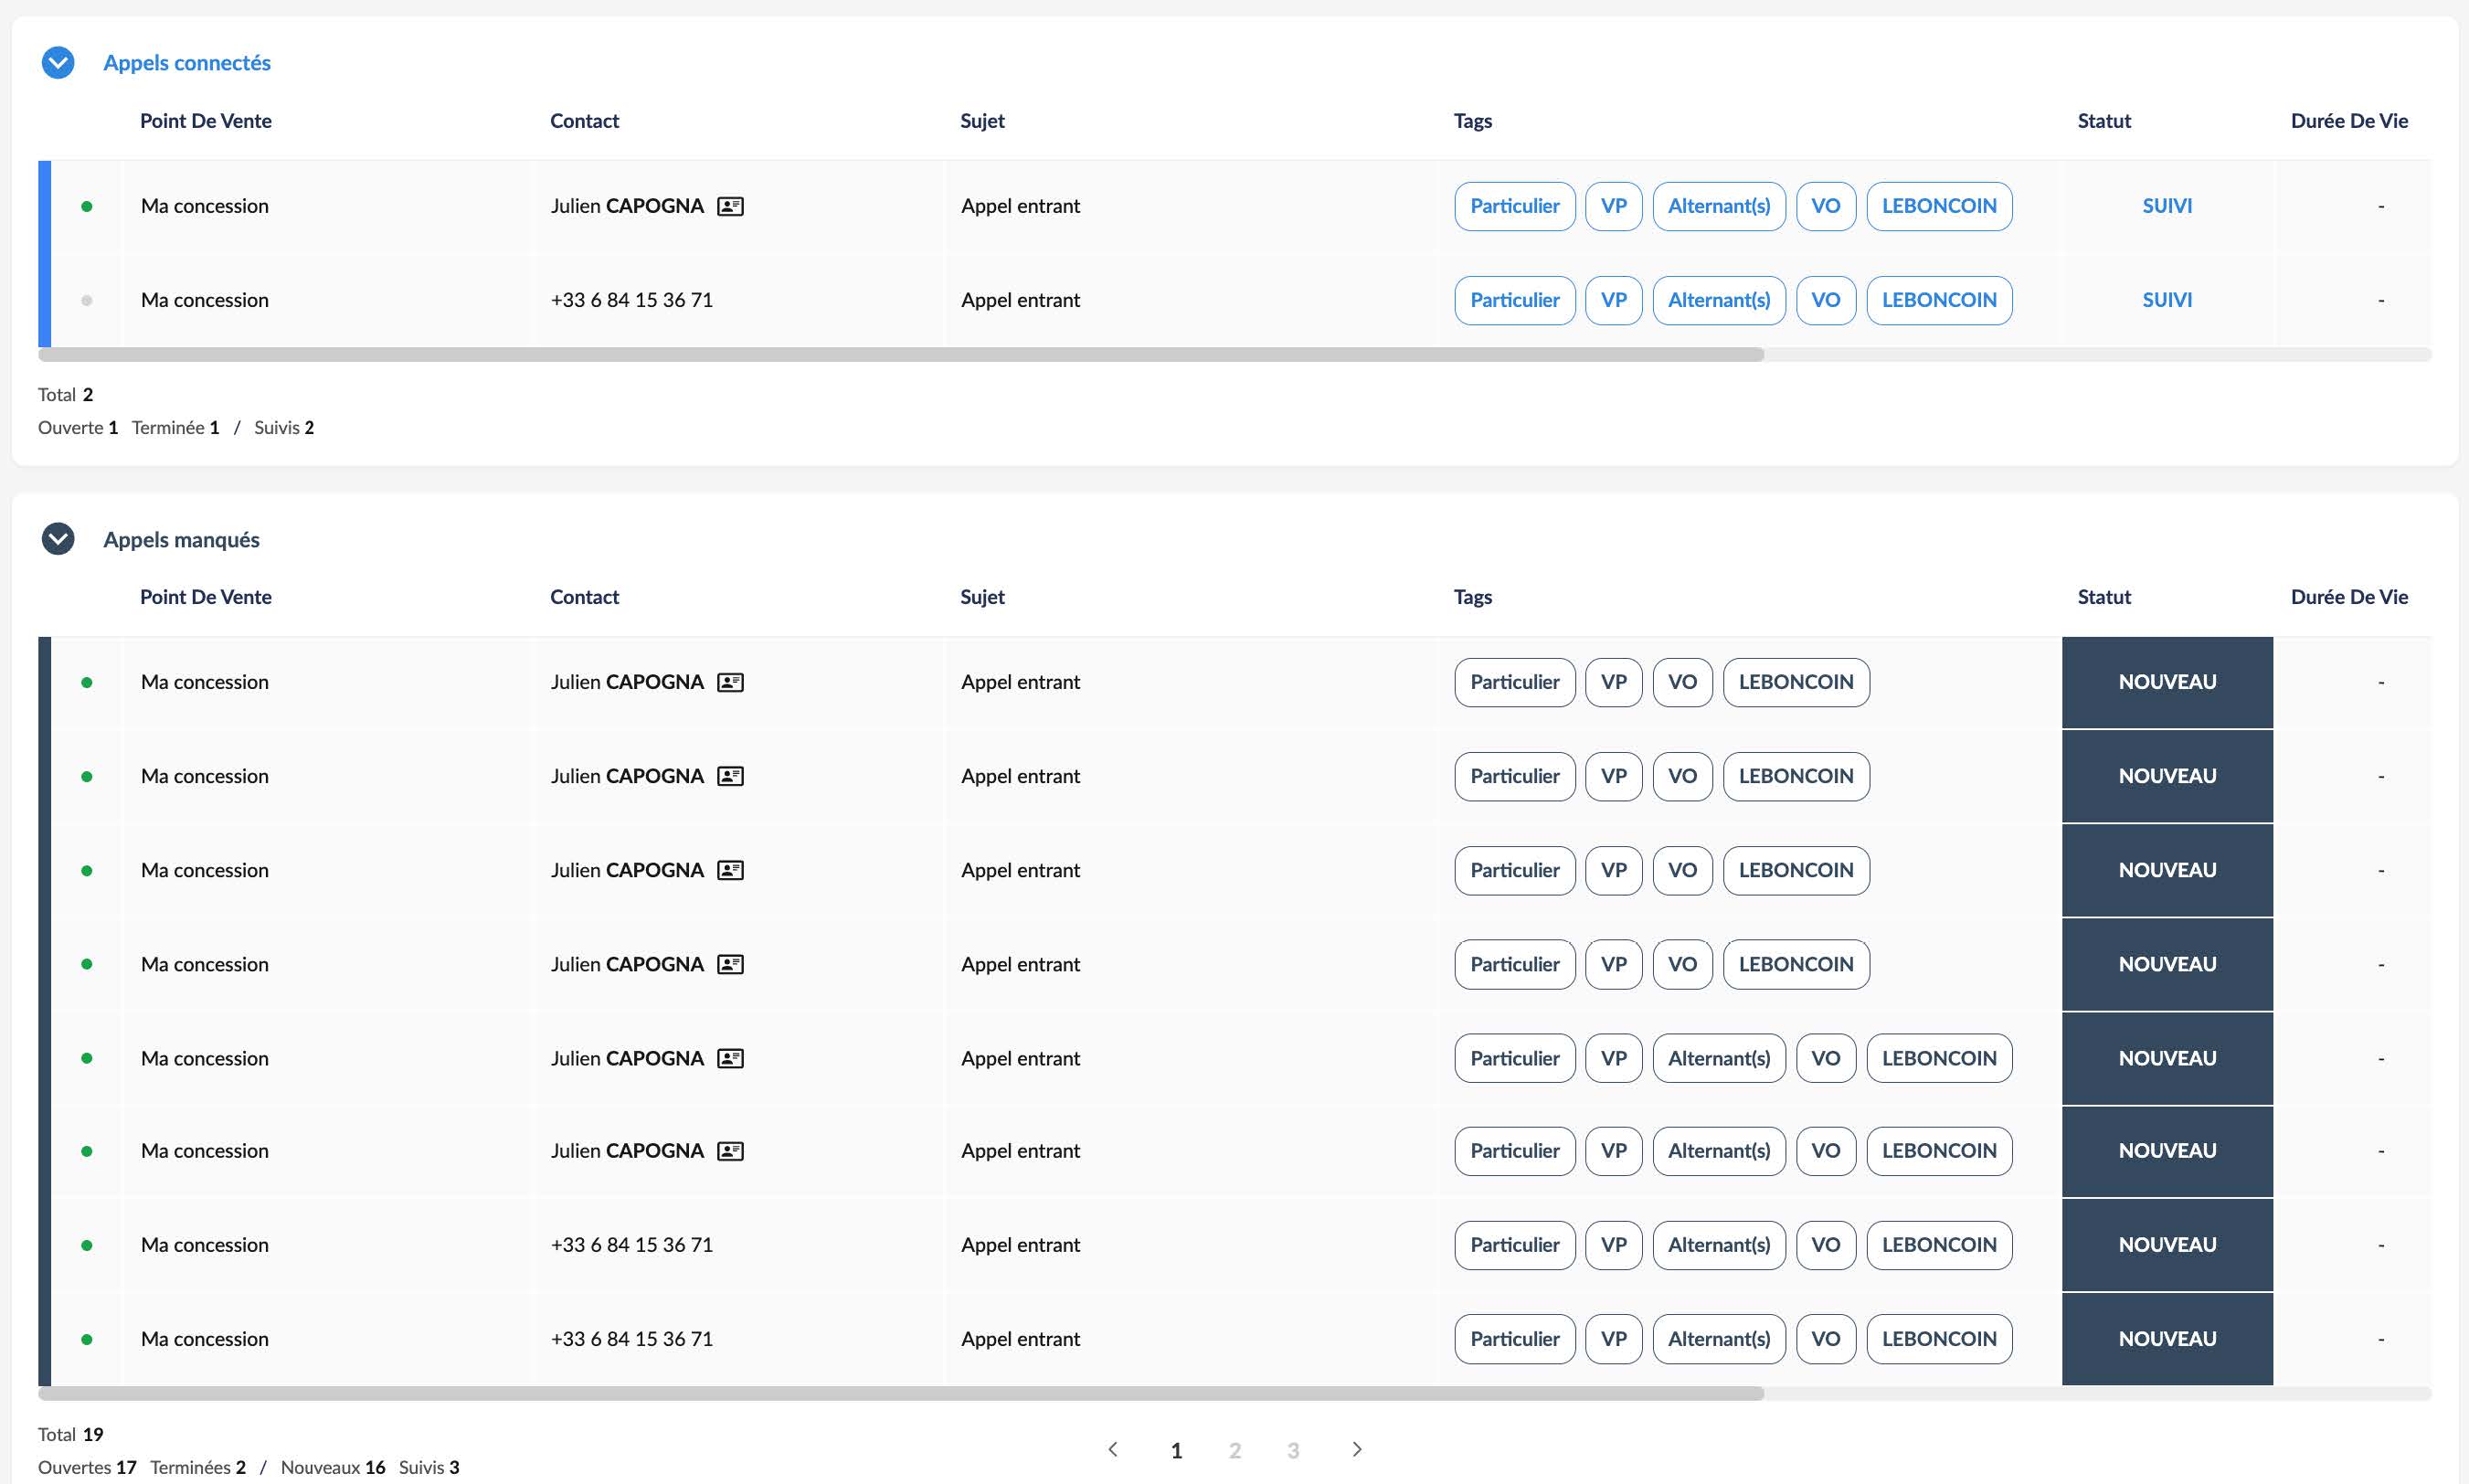Click Appel entrant subject of Julien CAPOGNA connected call

tap(1020, 206)
